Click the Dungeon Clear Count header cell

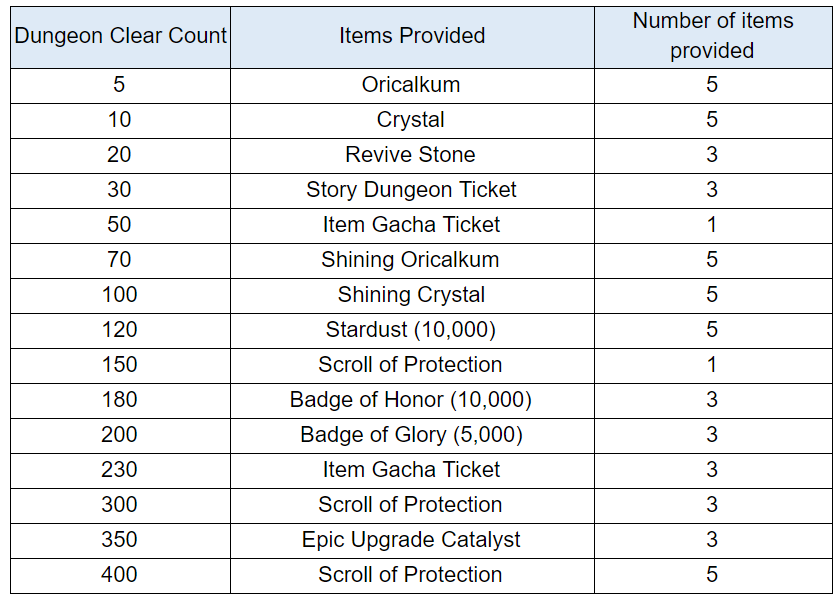(x=120, y=36)
